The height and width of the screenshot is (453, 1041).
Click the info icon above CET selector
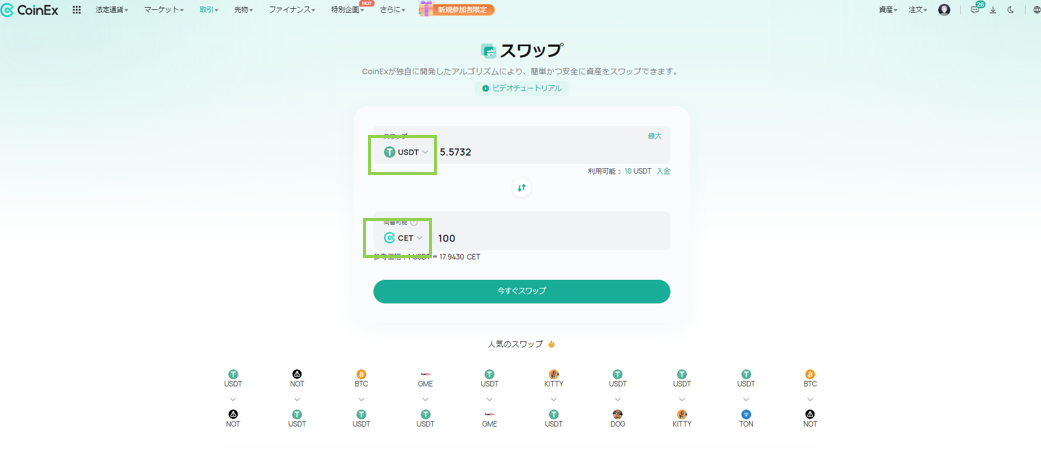[414, 222]
